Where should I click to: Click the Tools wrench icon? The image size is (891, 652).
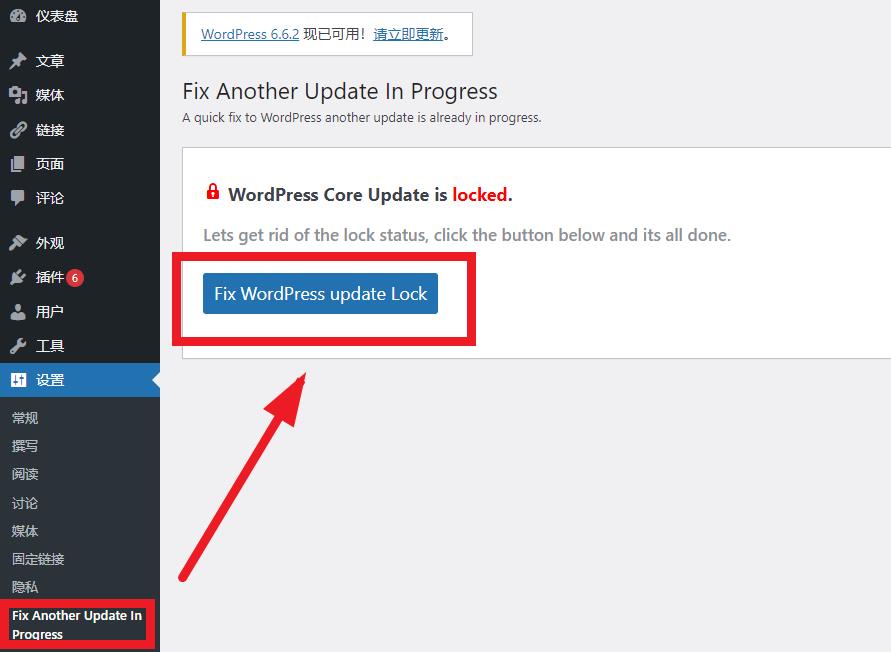[18, 346]
